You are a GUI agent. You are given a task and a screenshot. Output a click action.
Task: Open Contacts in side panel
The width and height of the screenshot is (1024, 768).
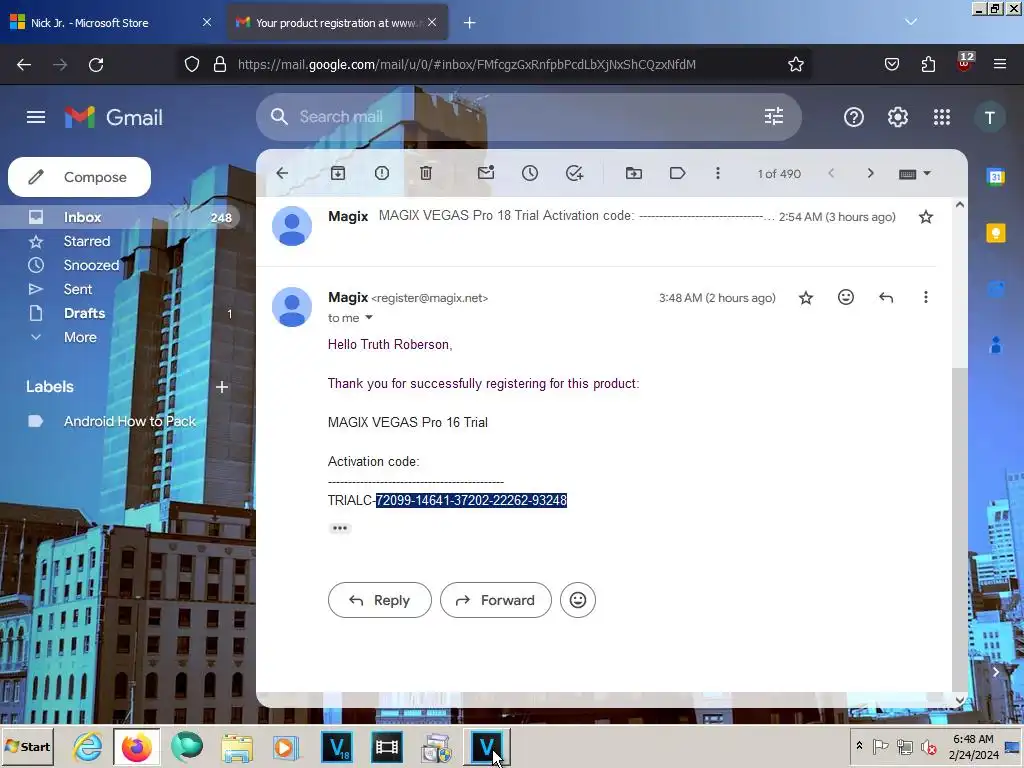coord(996,345)
